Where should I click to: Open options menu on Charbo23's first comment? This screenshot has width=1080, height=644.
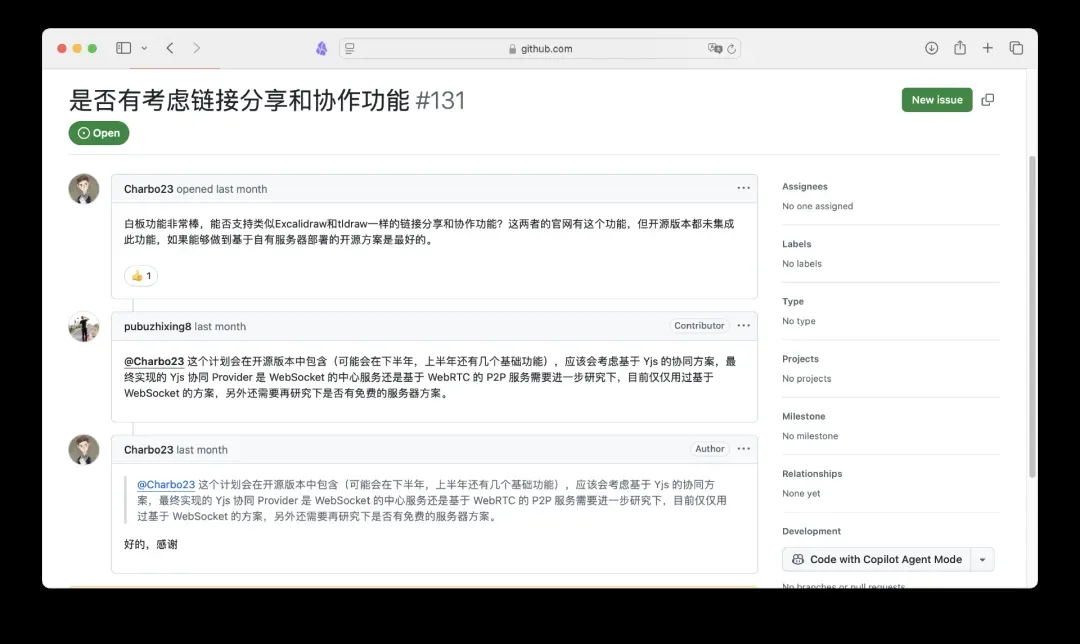coord(743,188)
